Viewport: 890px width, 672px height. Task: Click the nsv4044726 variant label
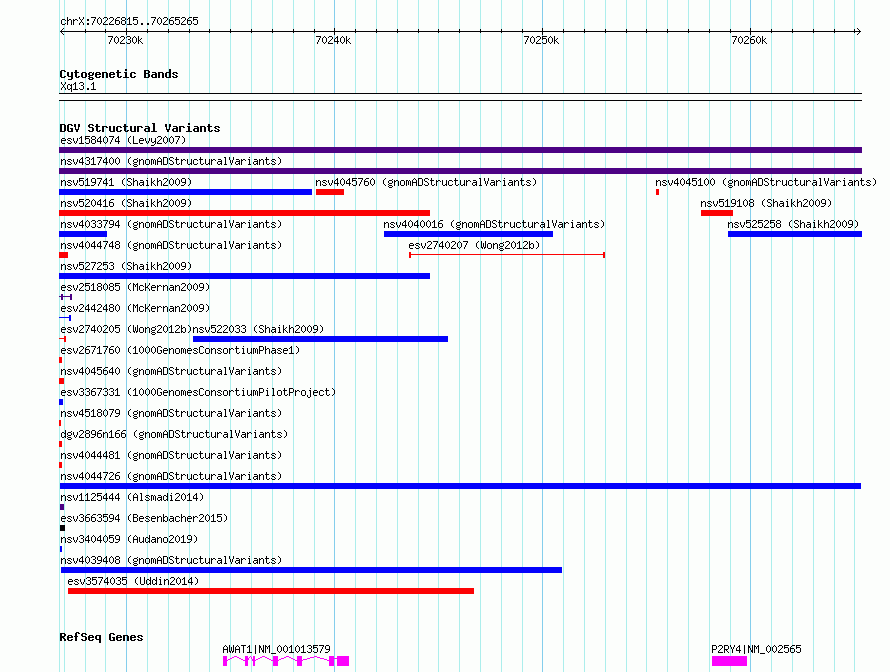[171, 476]
